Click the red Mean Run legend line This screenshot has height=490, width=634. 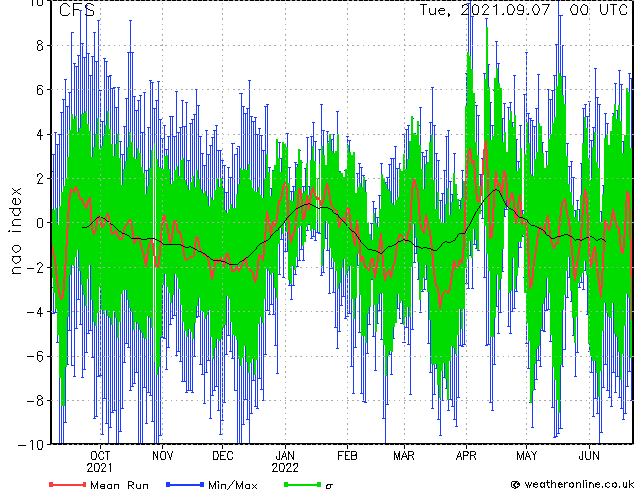(x=67, y=484)
